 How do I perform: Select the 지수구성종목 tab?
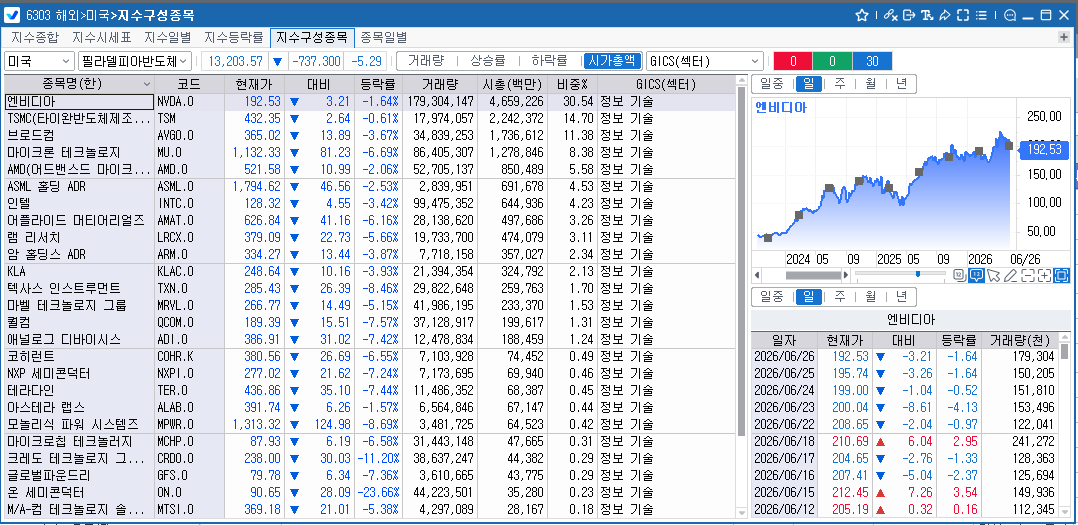312,37
